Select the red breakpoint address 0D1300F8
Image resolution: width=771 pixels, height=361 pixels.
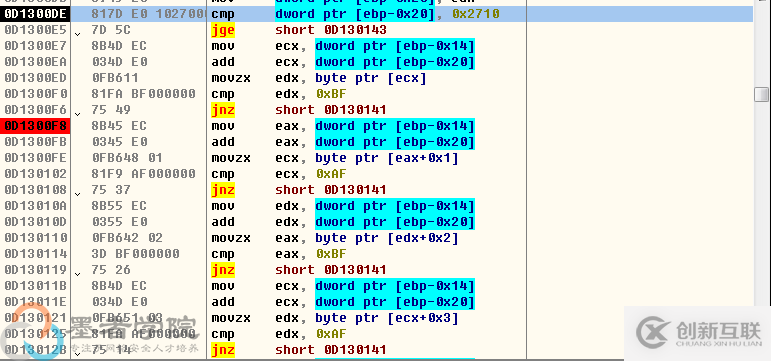point(35,126)
